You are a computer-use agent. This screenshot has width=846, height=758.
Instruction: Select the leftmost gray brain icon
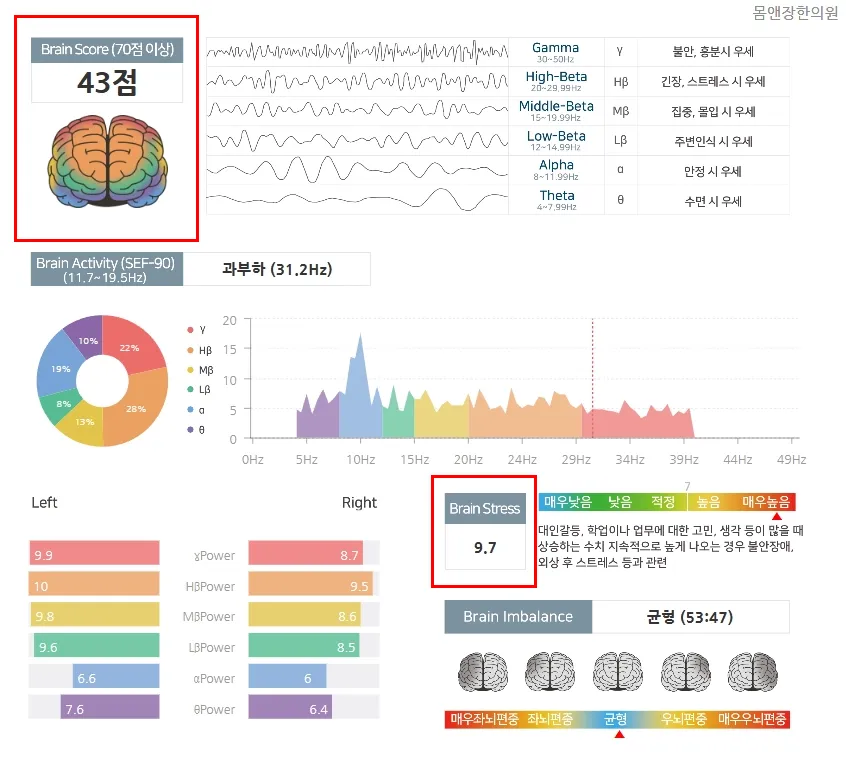click(483, 672)
